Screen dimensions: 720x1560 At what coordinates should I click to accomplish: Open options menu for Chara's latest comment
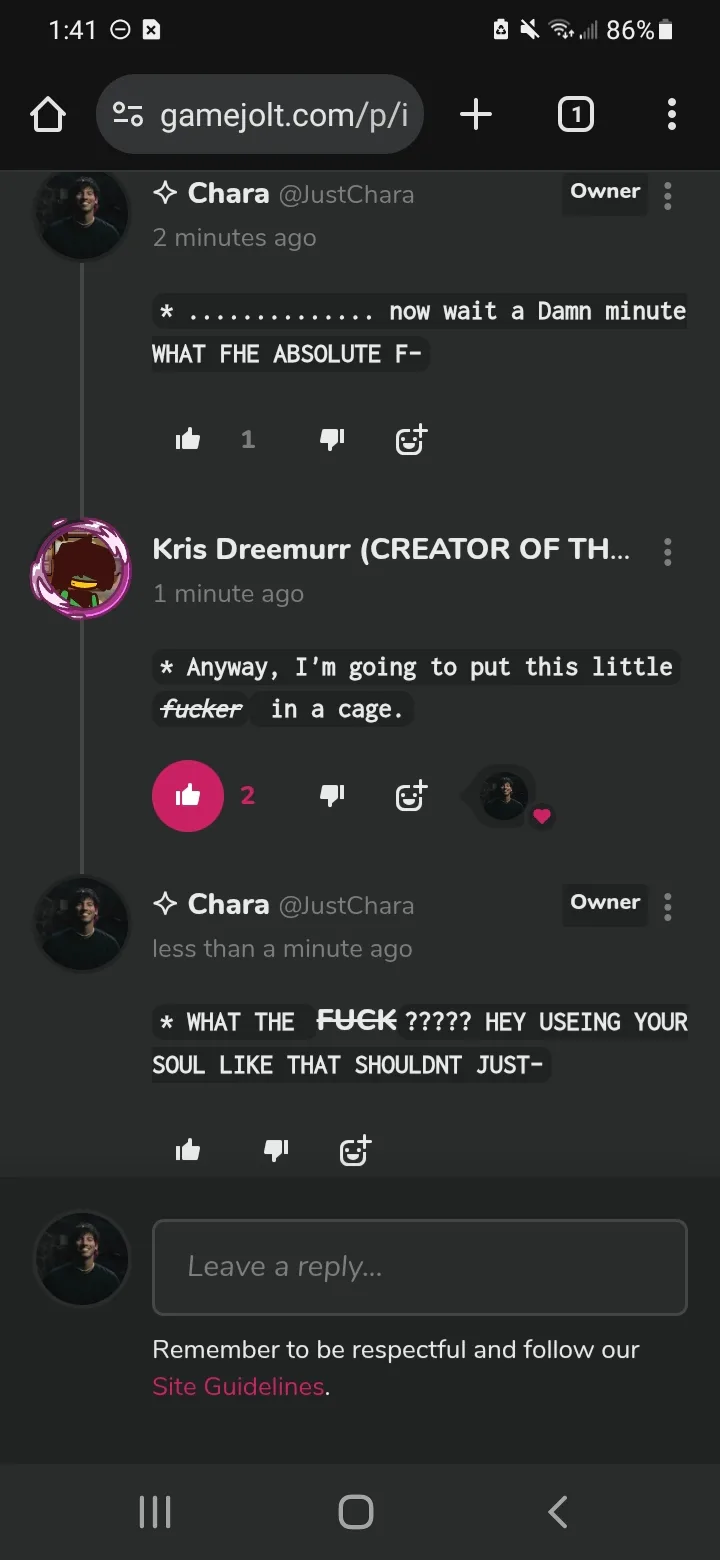click(x=667, y=906)
